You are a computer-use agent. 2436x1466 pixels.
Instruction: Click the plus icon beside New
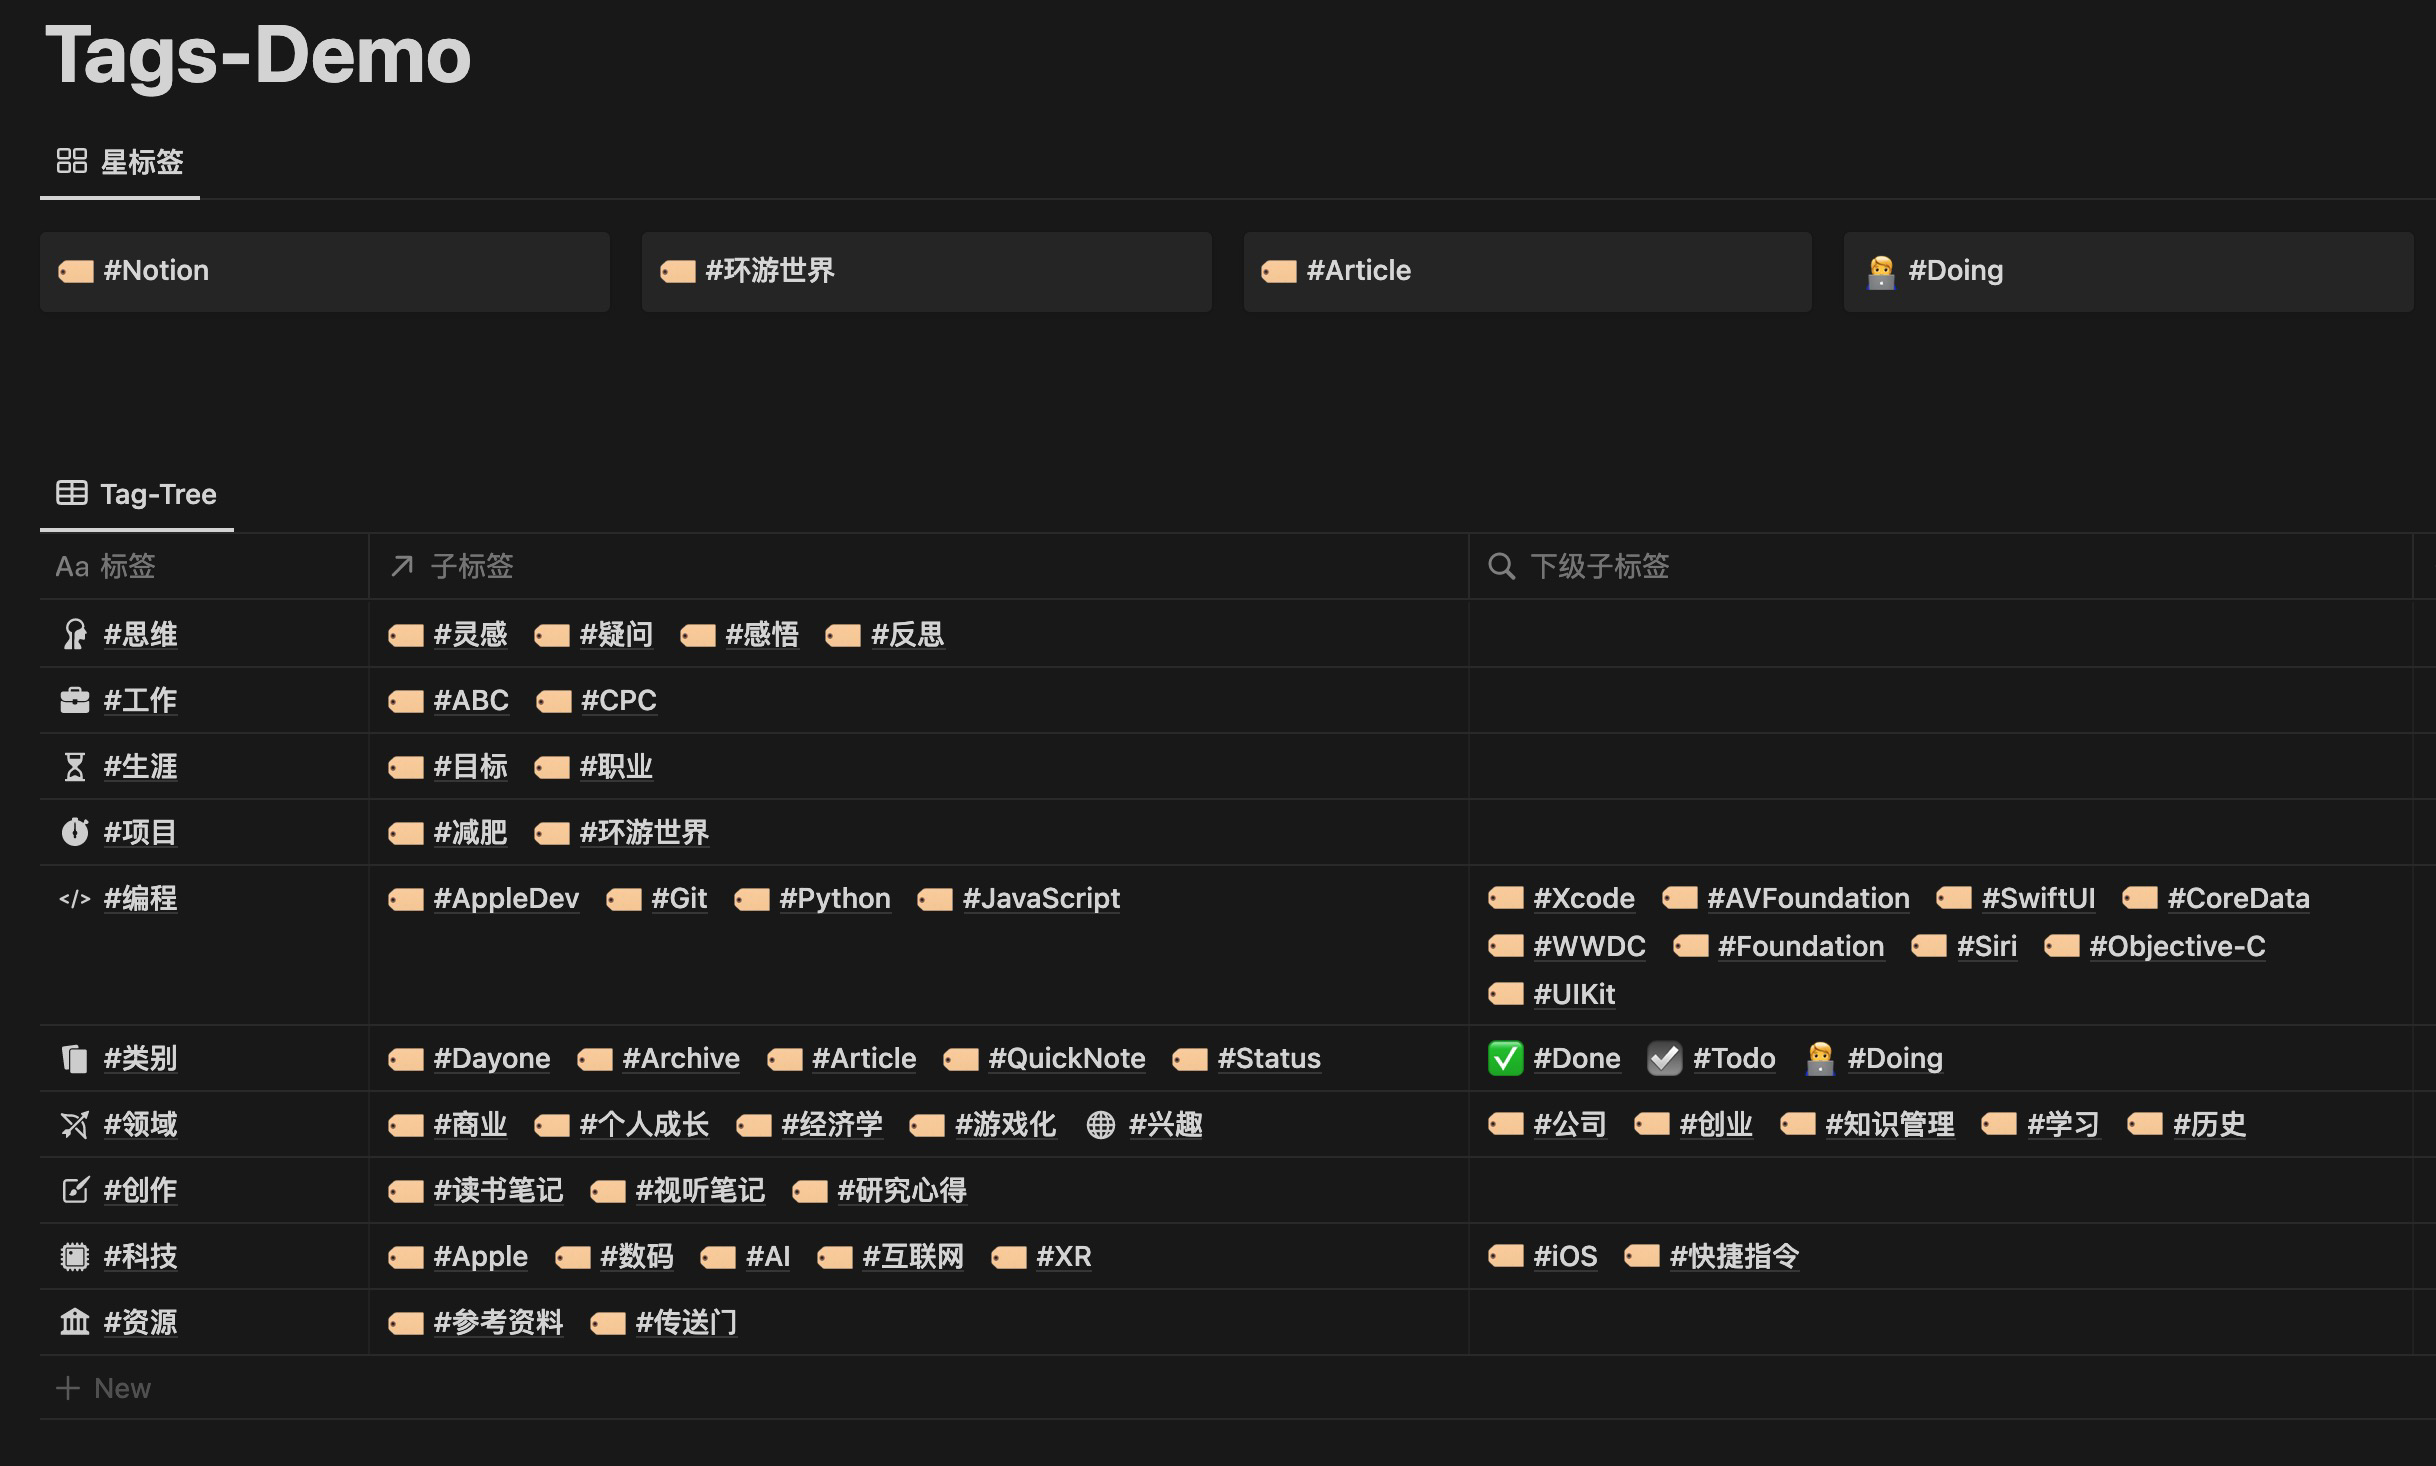(68, 1388)
